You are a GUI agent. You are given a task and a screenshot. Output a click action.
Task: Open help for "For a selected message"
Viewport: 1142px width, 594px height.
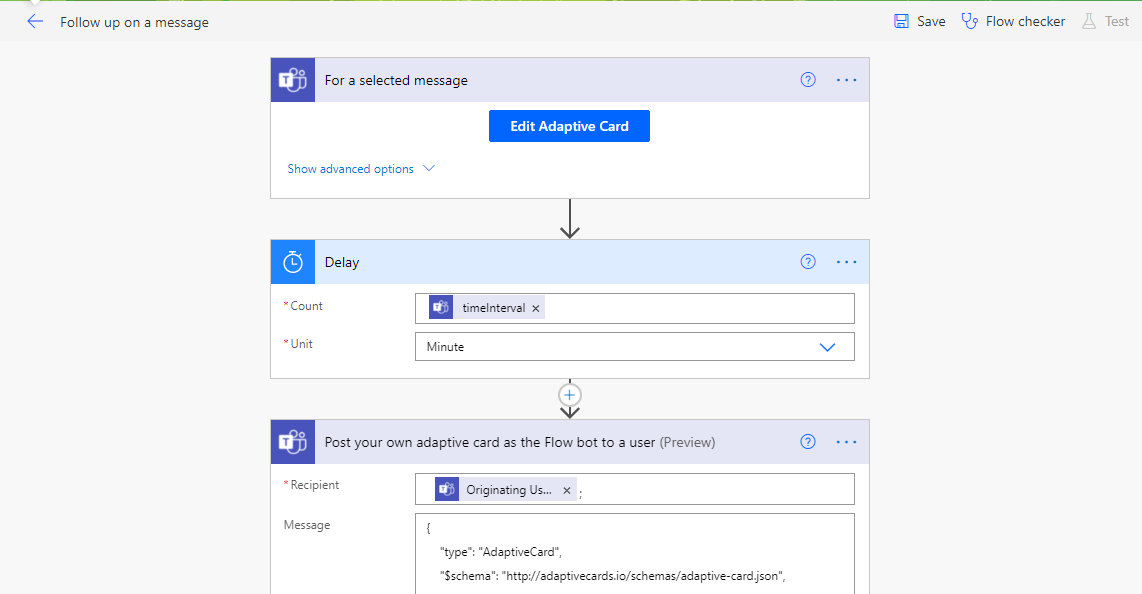pyautogui.click(x=807, y=79)
